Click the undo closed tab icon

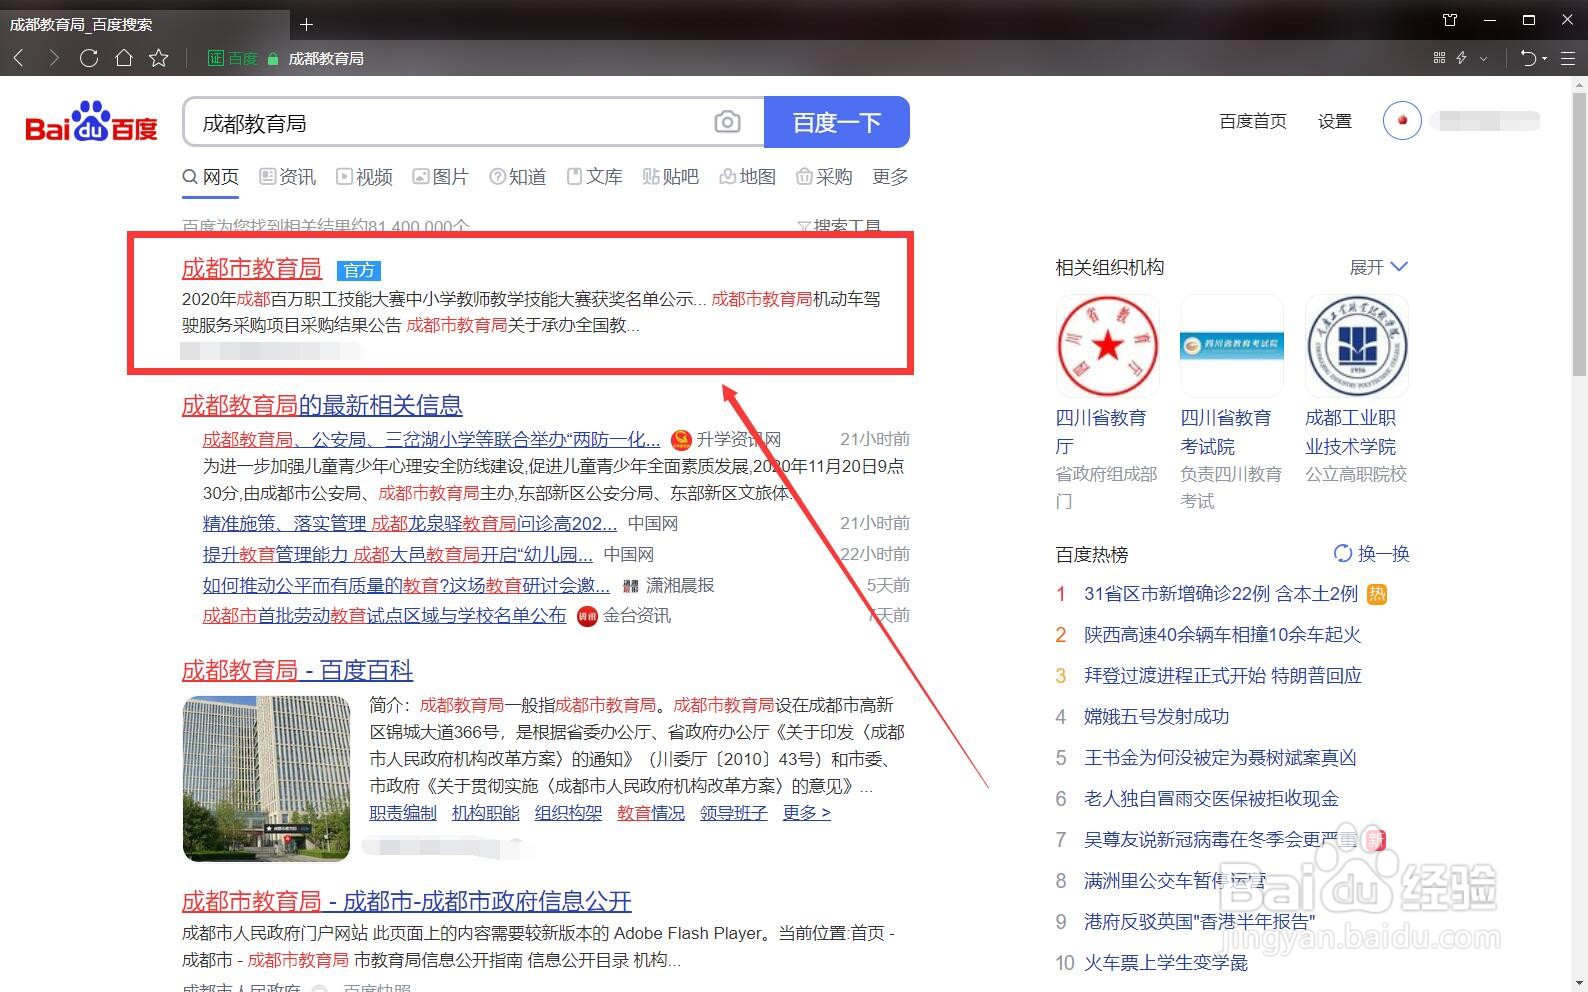tap(1528, 58)
